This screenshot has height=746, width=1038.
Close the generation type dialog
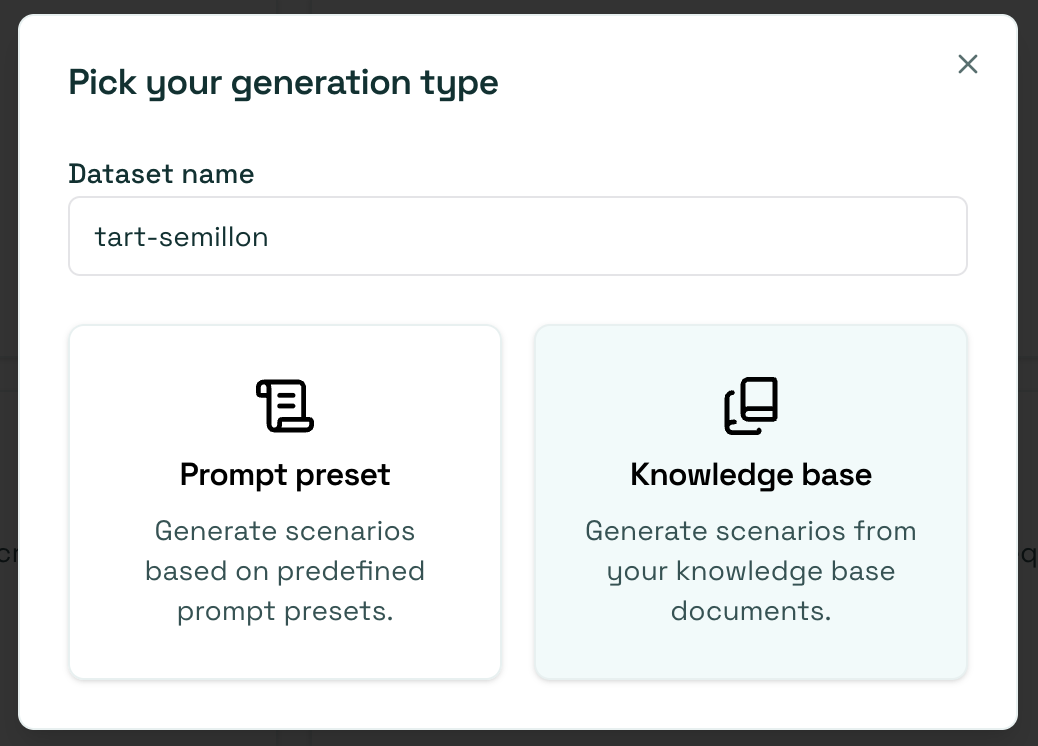tap(968, 64)
